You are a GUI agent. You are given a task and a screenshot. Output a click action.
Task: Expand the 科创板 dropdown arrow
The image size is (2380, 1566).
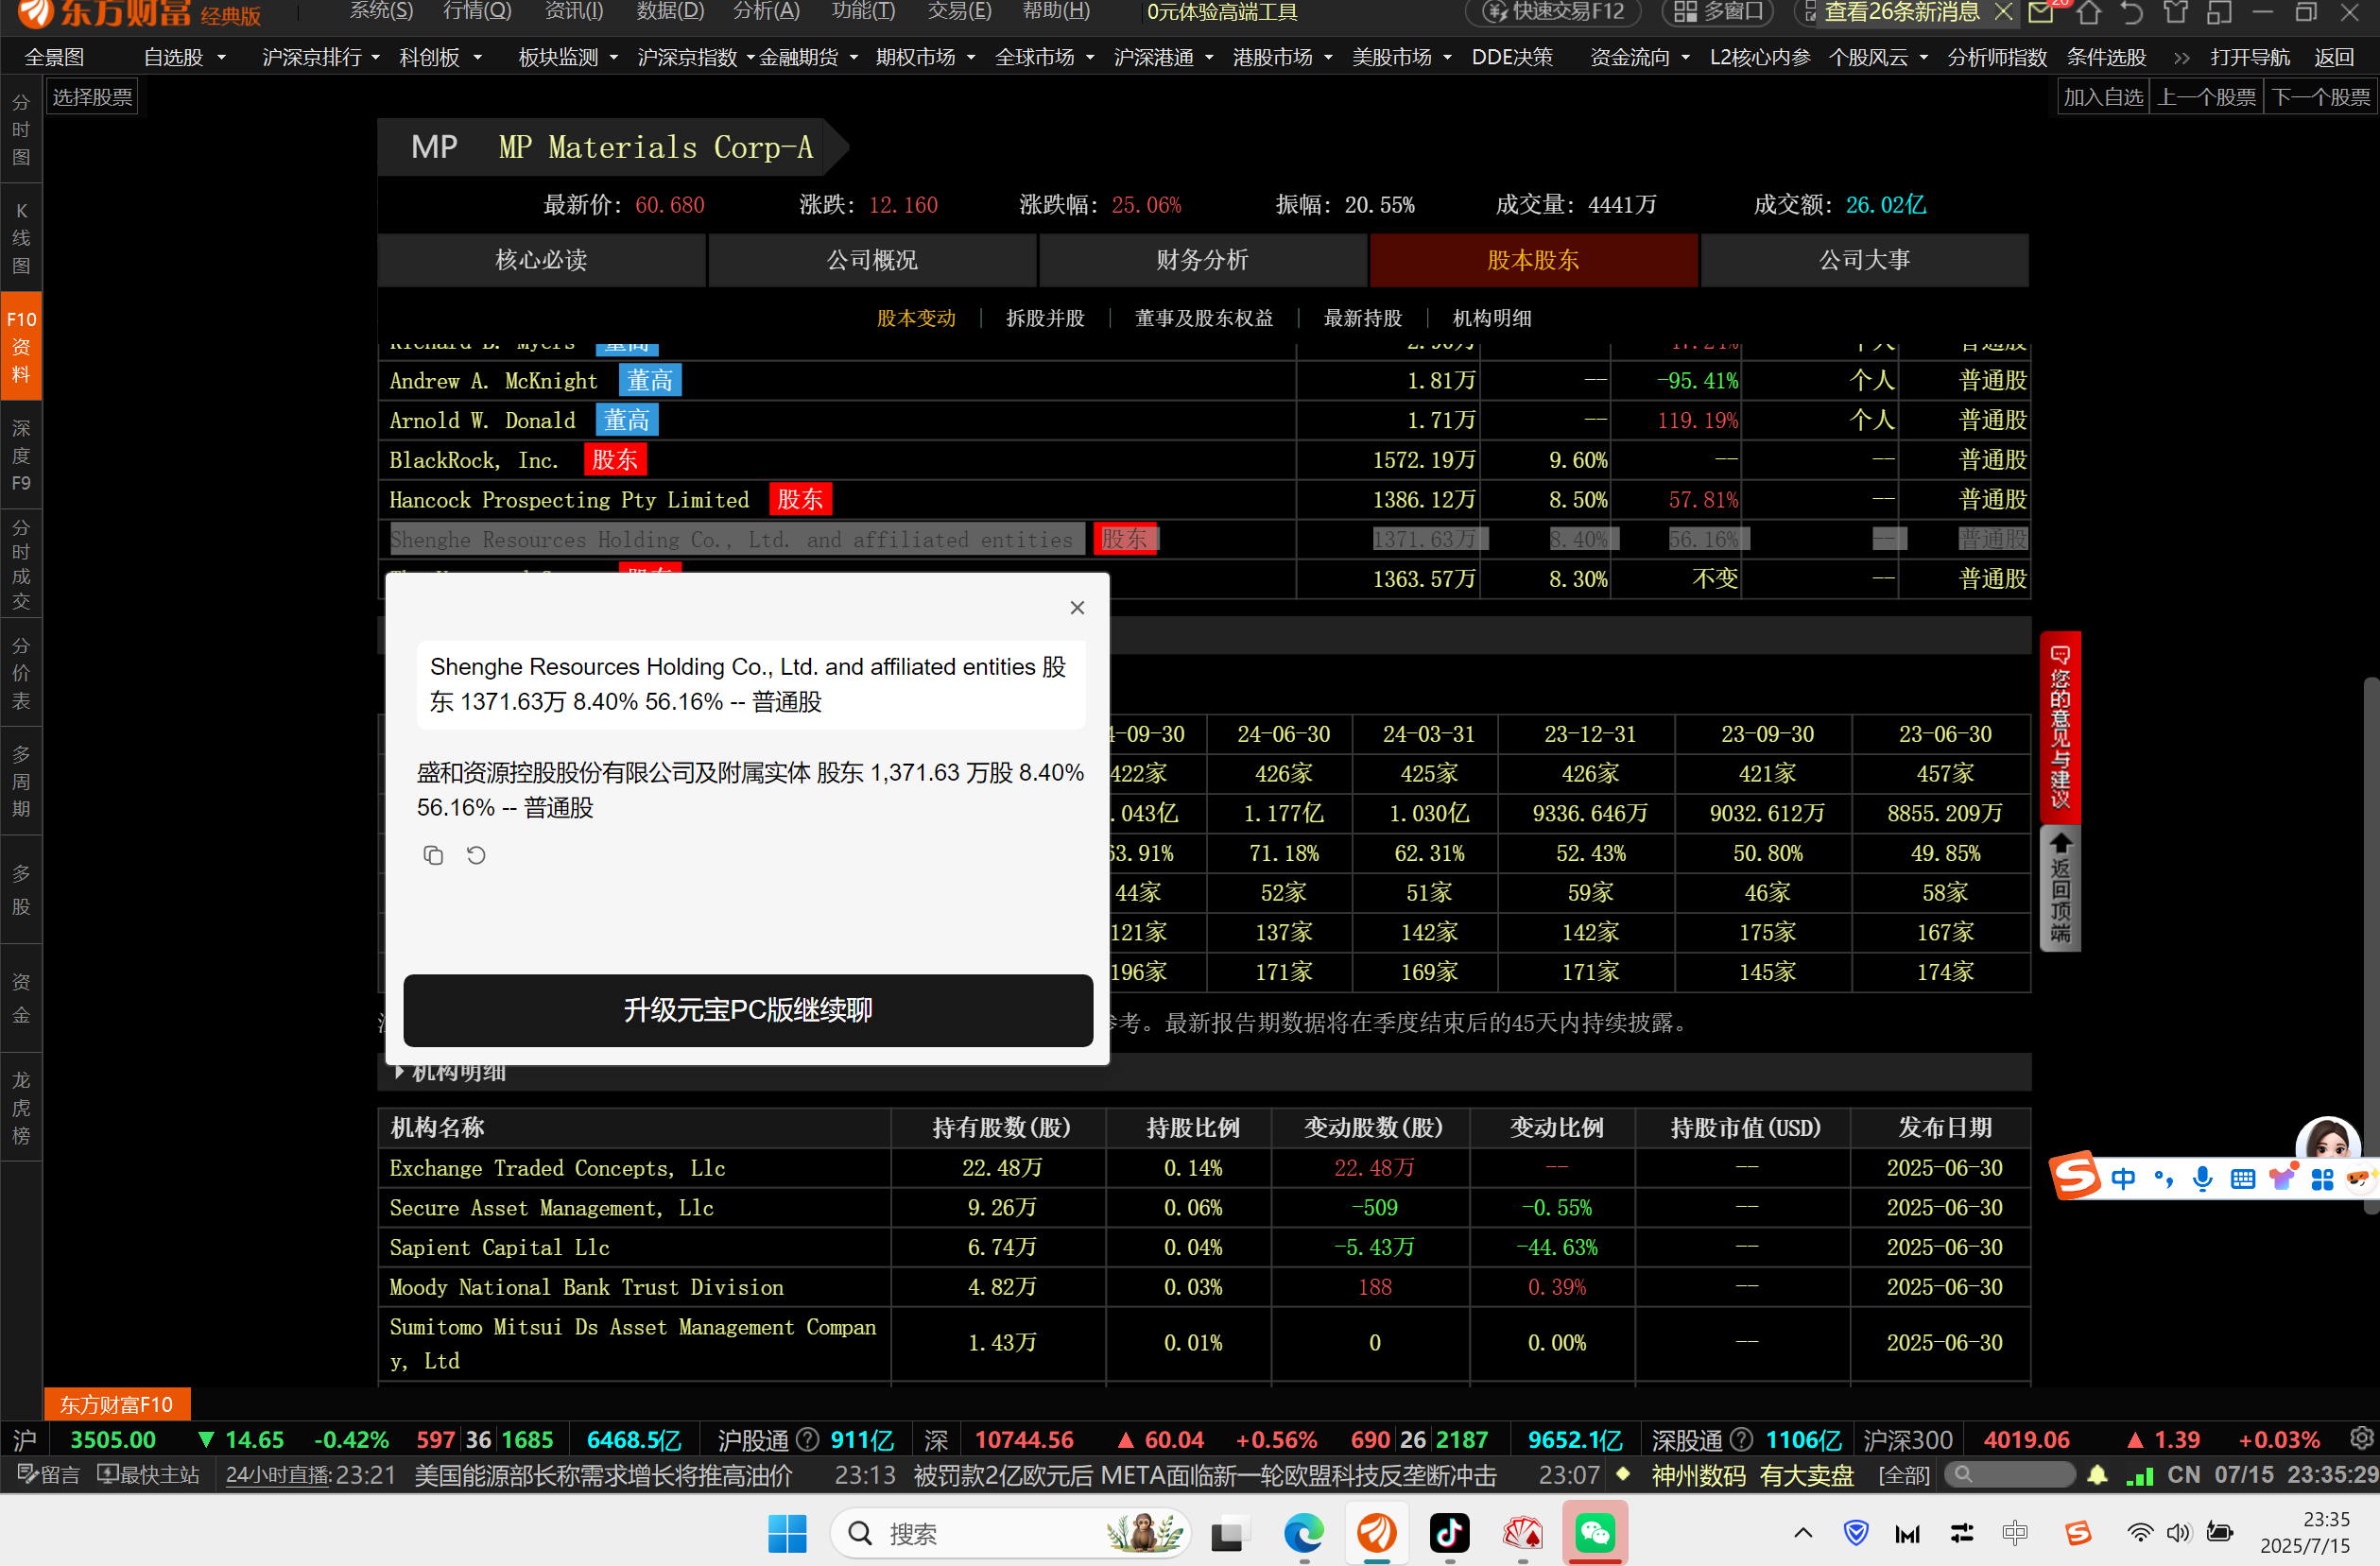point(478,58)
